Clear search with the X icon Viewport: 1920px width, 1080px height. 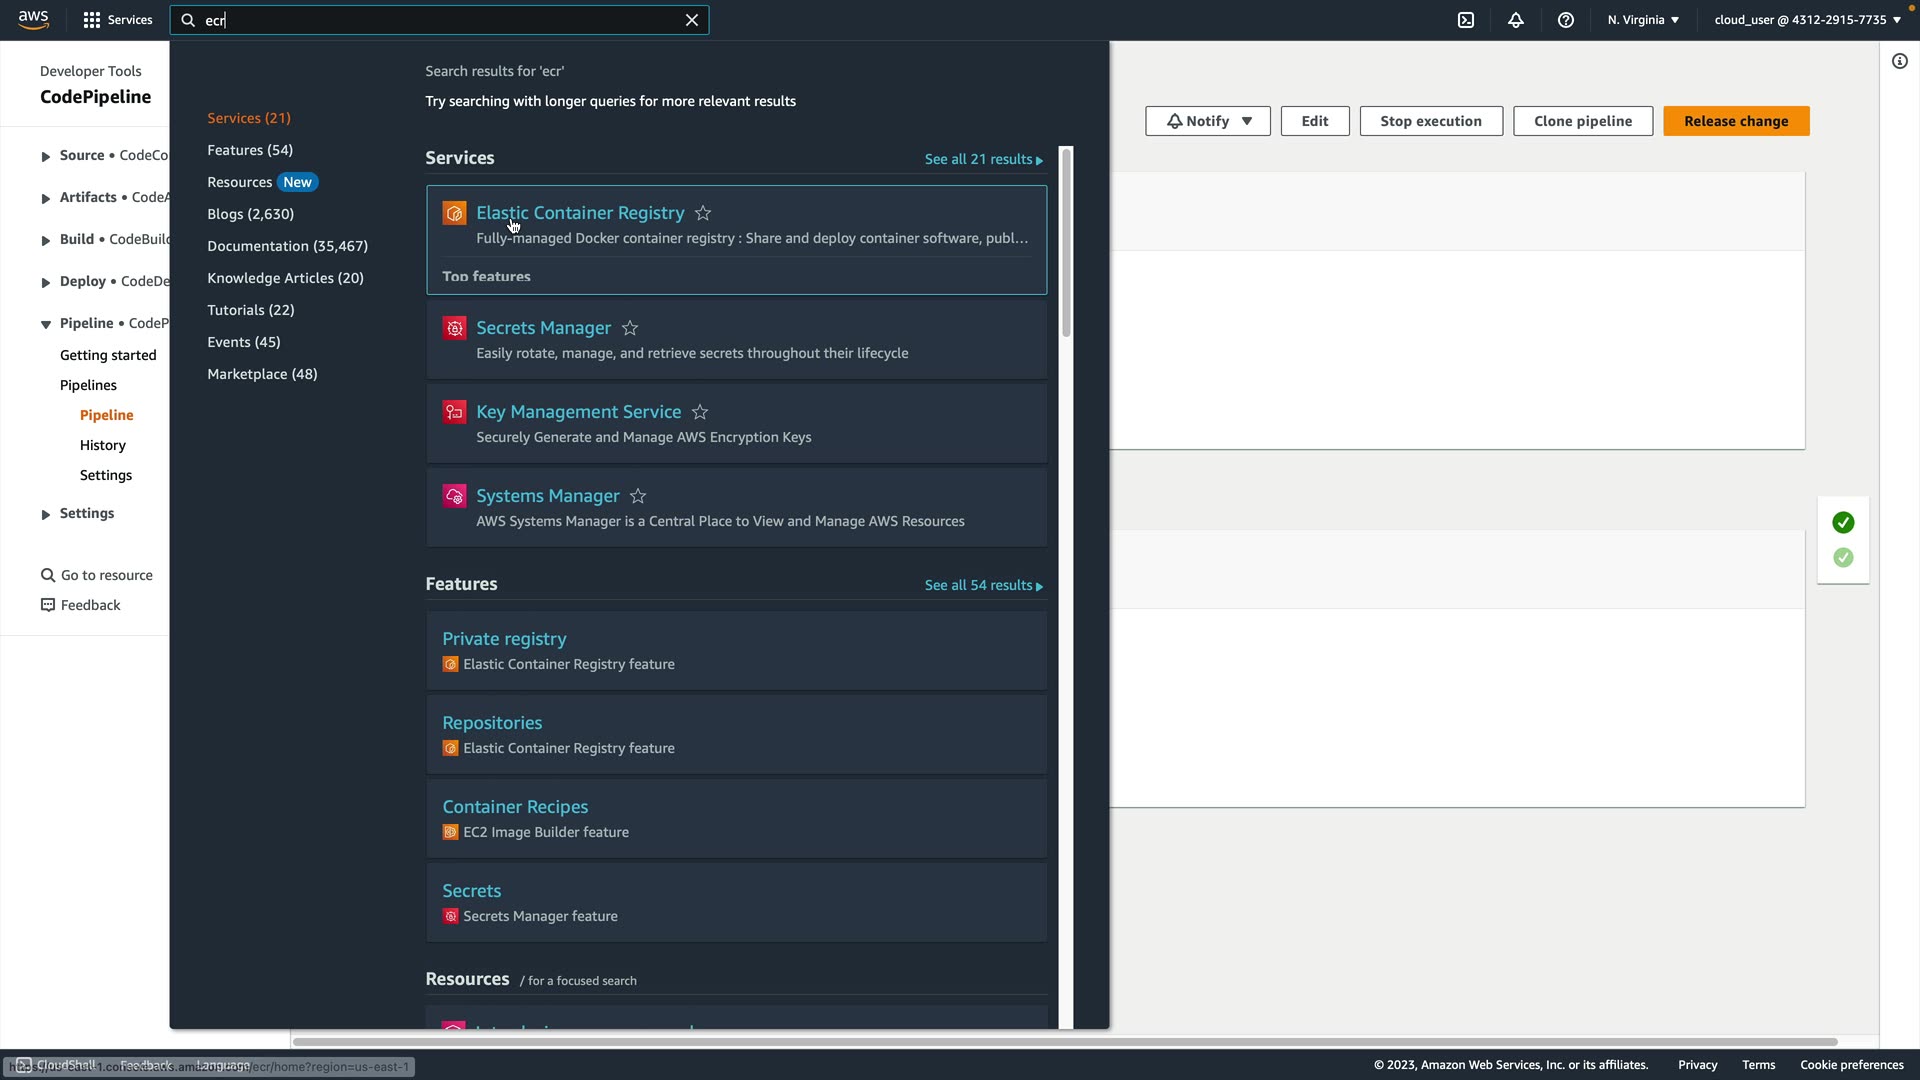[x=692, y=20]
